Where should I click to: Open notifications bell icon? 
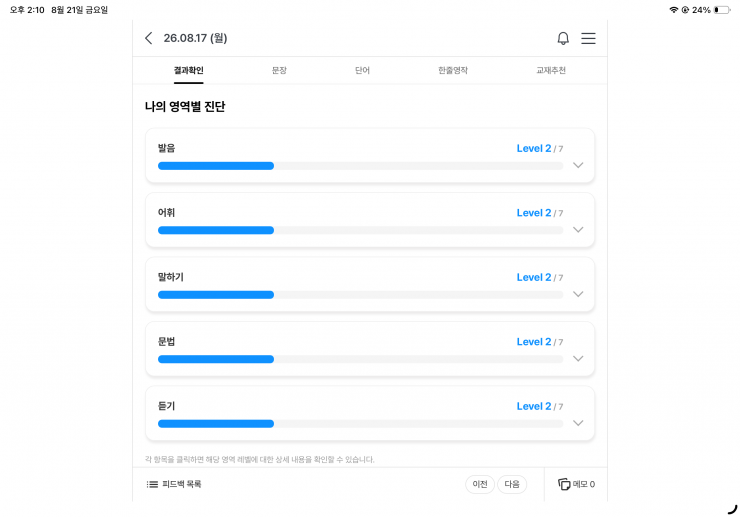click(x=563, y=38)
